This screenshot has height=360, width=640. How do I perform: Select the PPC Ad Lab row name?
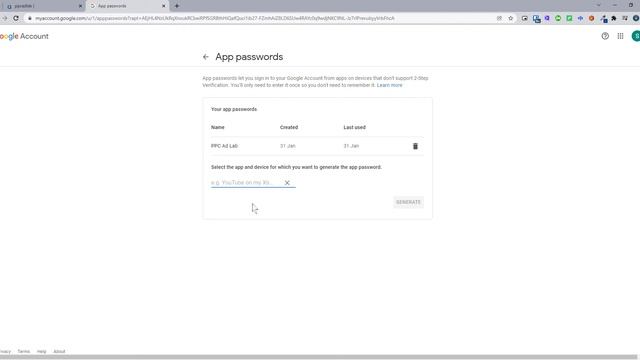tap(224, 146)
